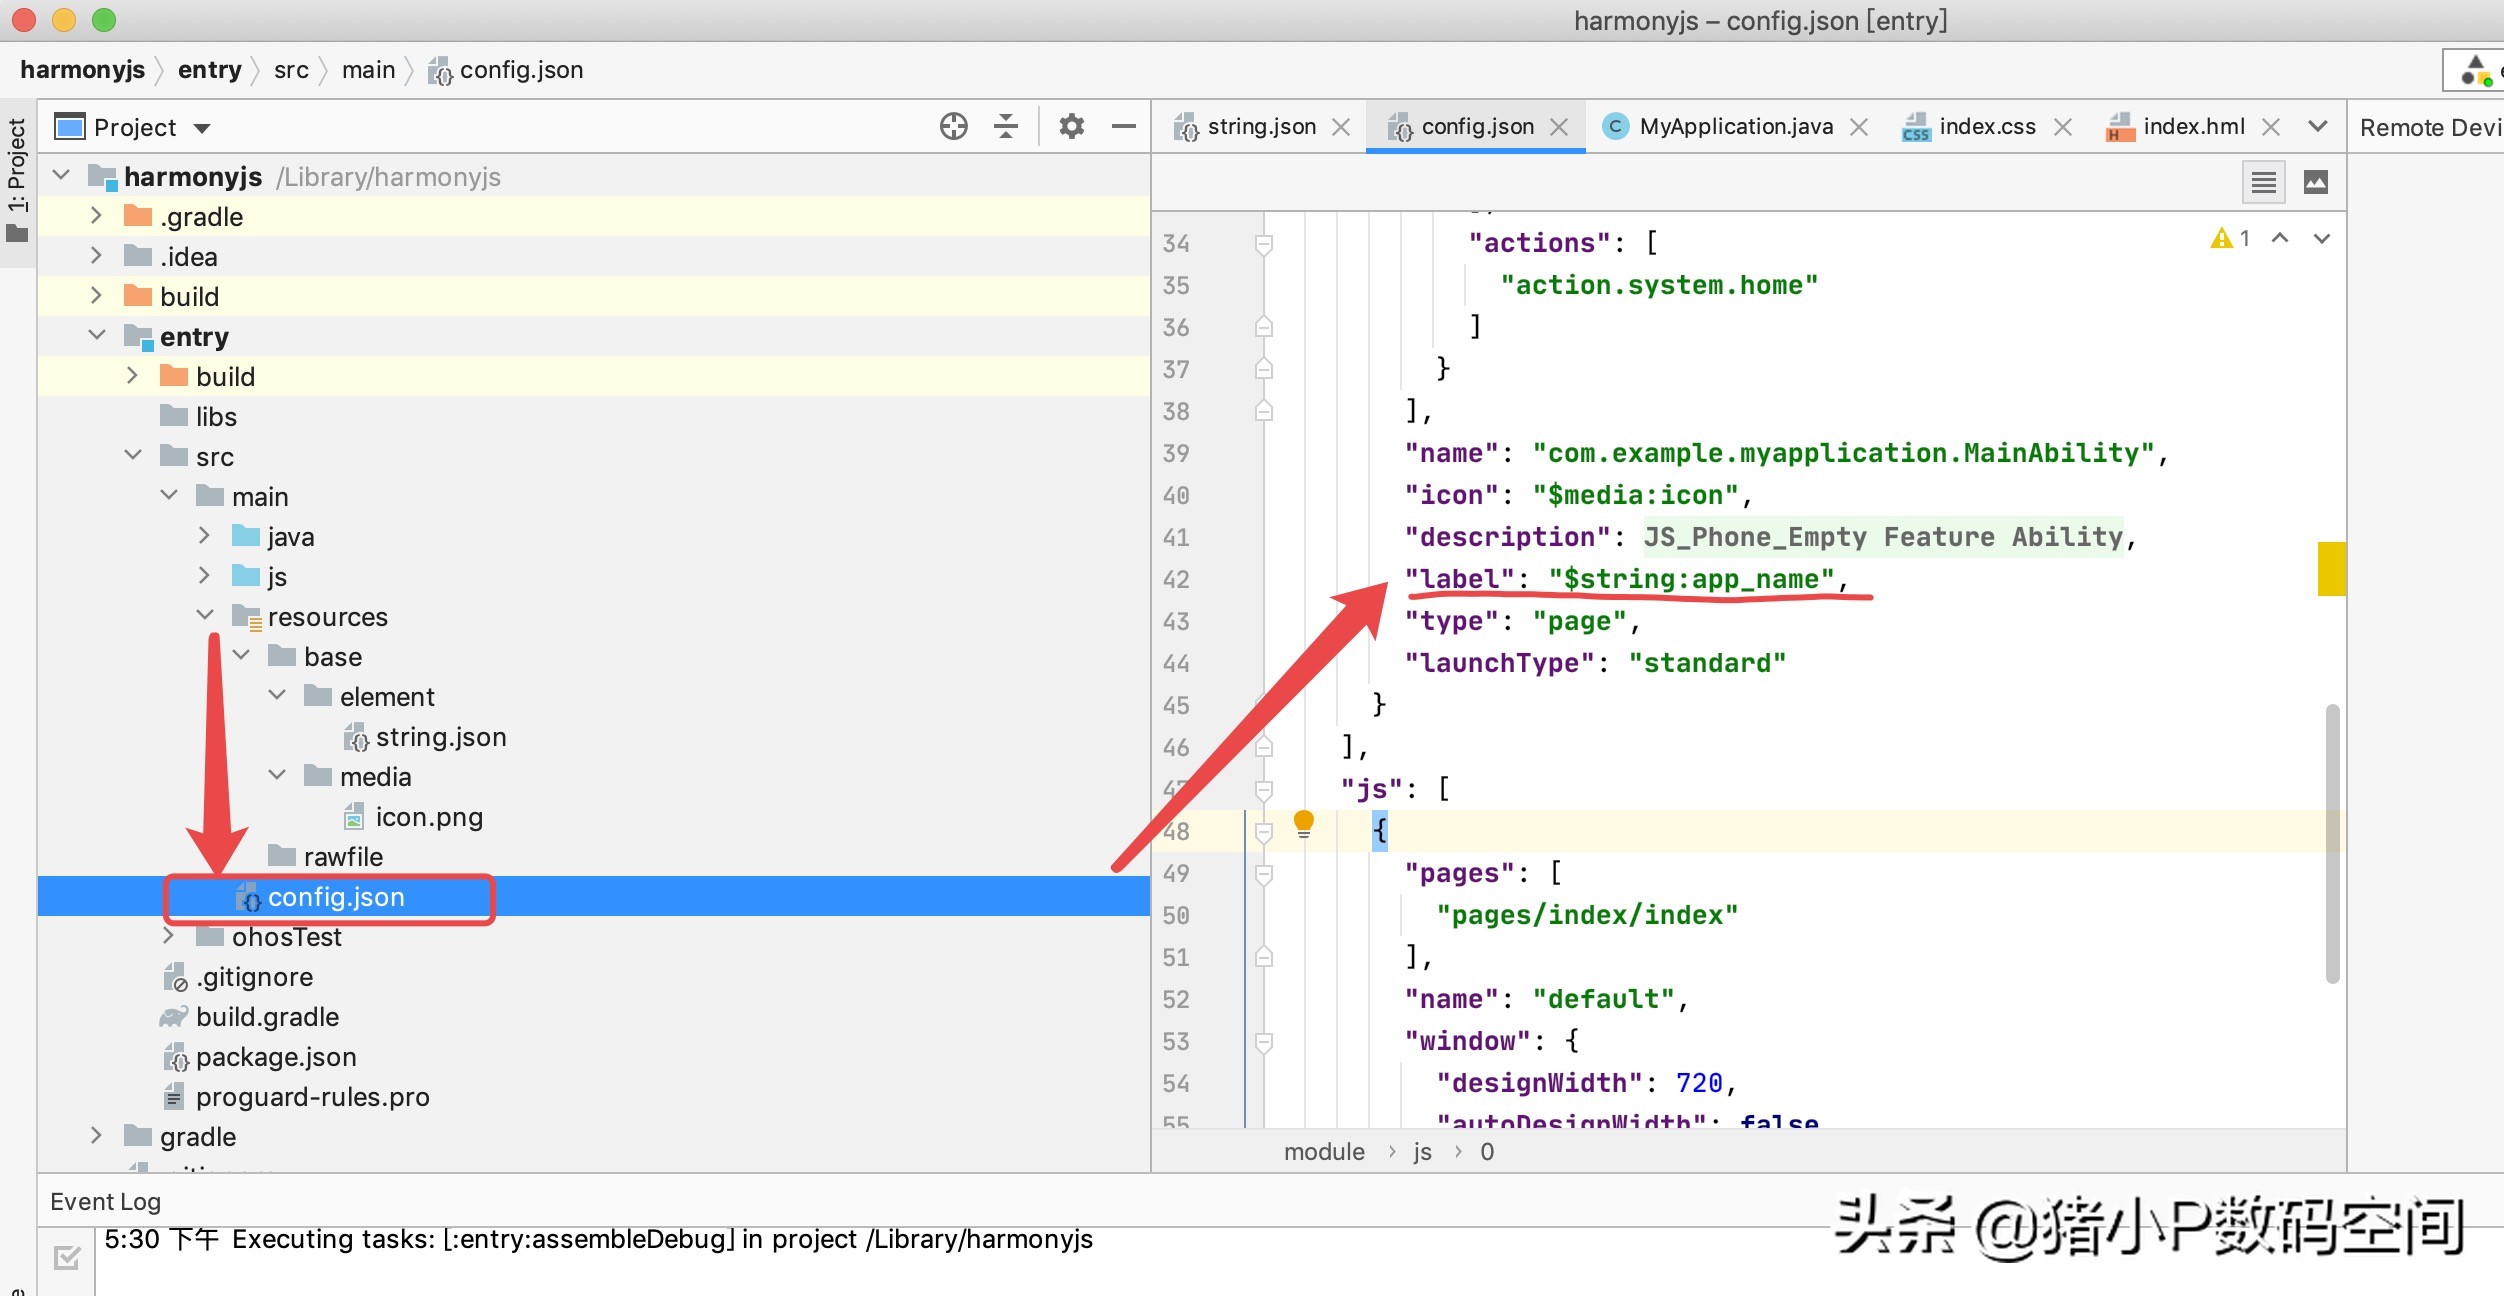Open the Project view dropdown
This screenshot has height=1296, width=2504.
tap(202, 128)
